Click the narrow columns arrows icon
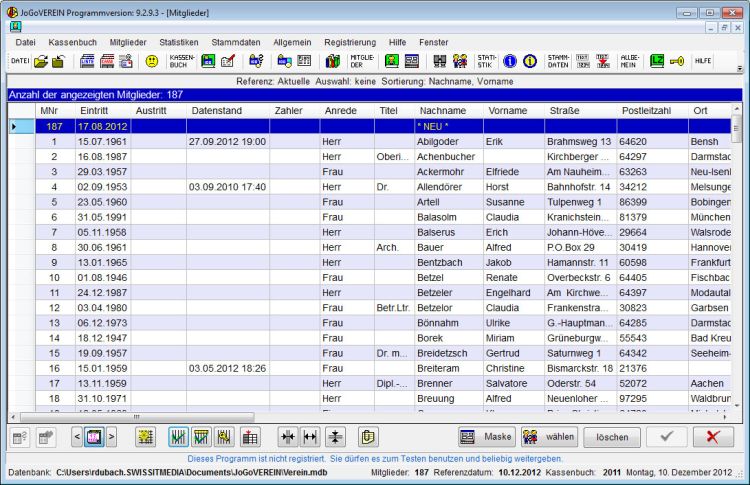This screenshot has height=485, width=750. pyautogui.click(x=288, y=437)
